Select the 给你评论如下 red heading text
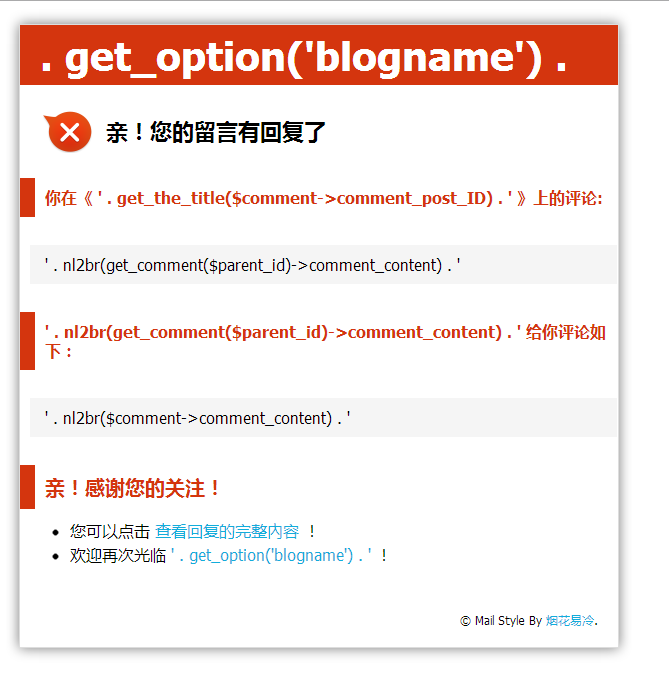 pos(566,332)
